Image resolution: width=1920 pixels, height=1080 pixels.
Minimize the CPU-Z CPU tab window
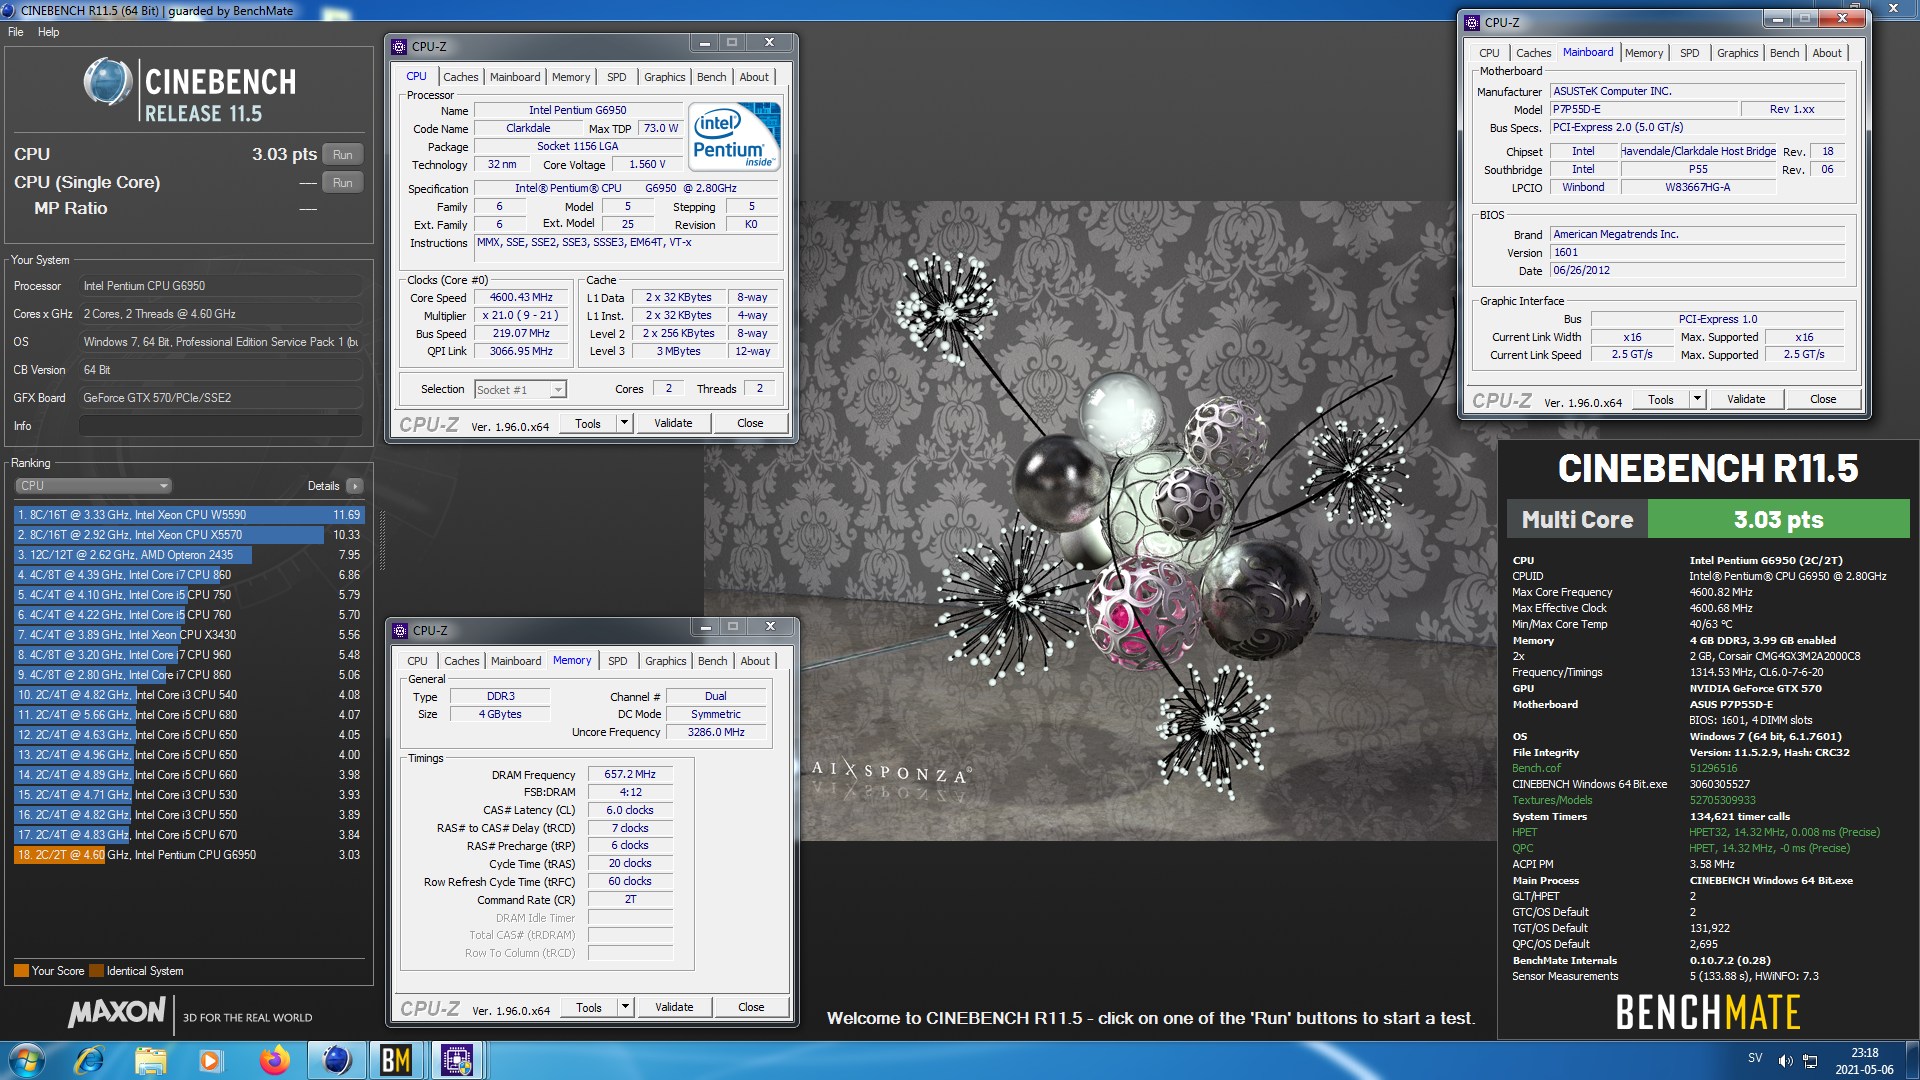tap(704, 43)
